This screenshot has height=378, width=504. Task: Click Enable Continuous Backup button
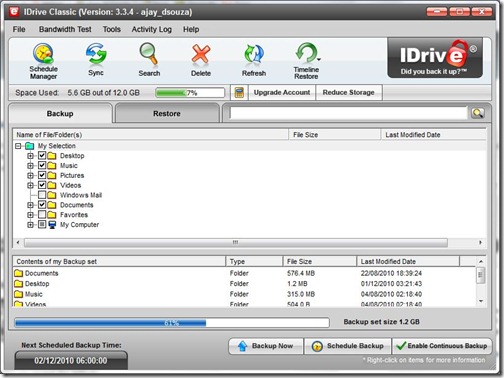tap(442, 346)
